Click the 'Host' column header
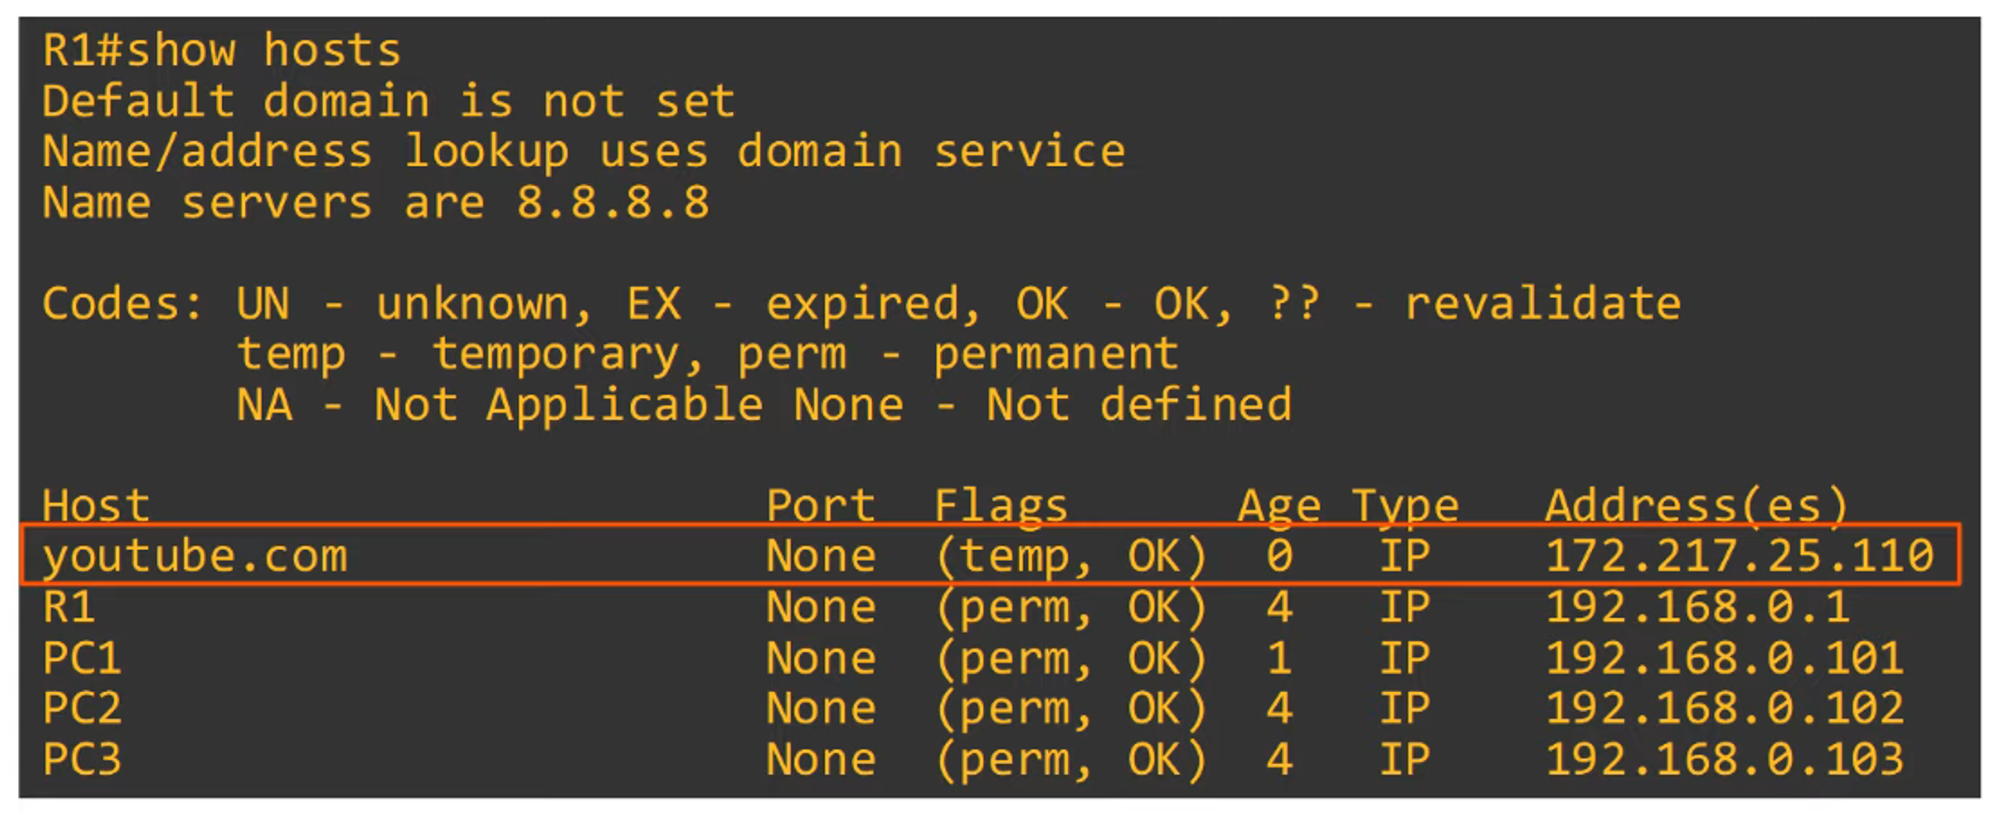The image size is (2000, 815). pyautogui.click(x=96, y=505)
